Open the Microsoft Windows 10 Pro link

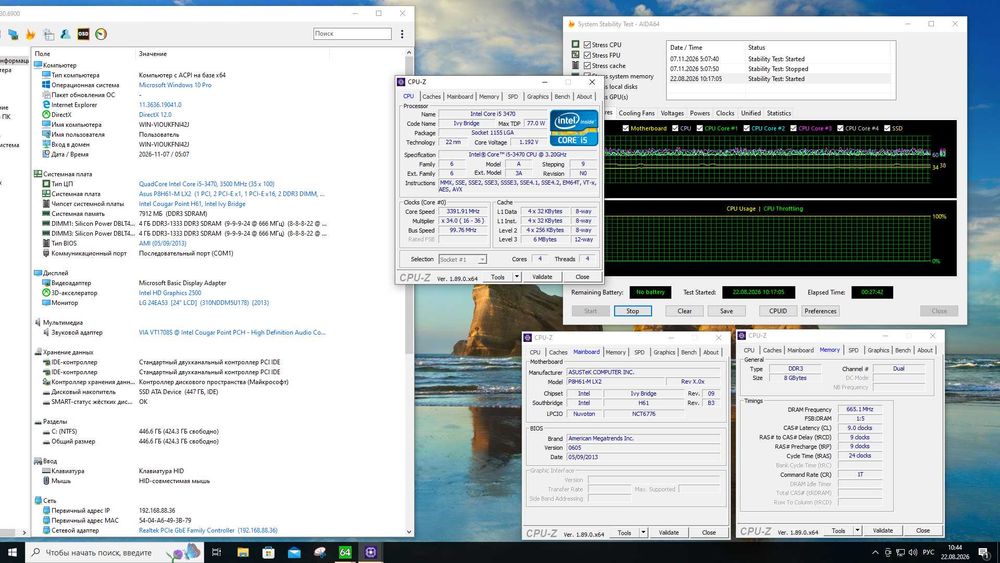coord(175,85)
